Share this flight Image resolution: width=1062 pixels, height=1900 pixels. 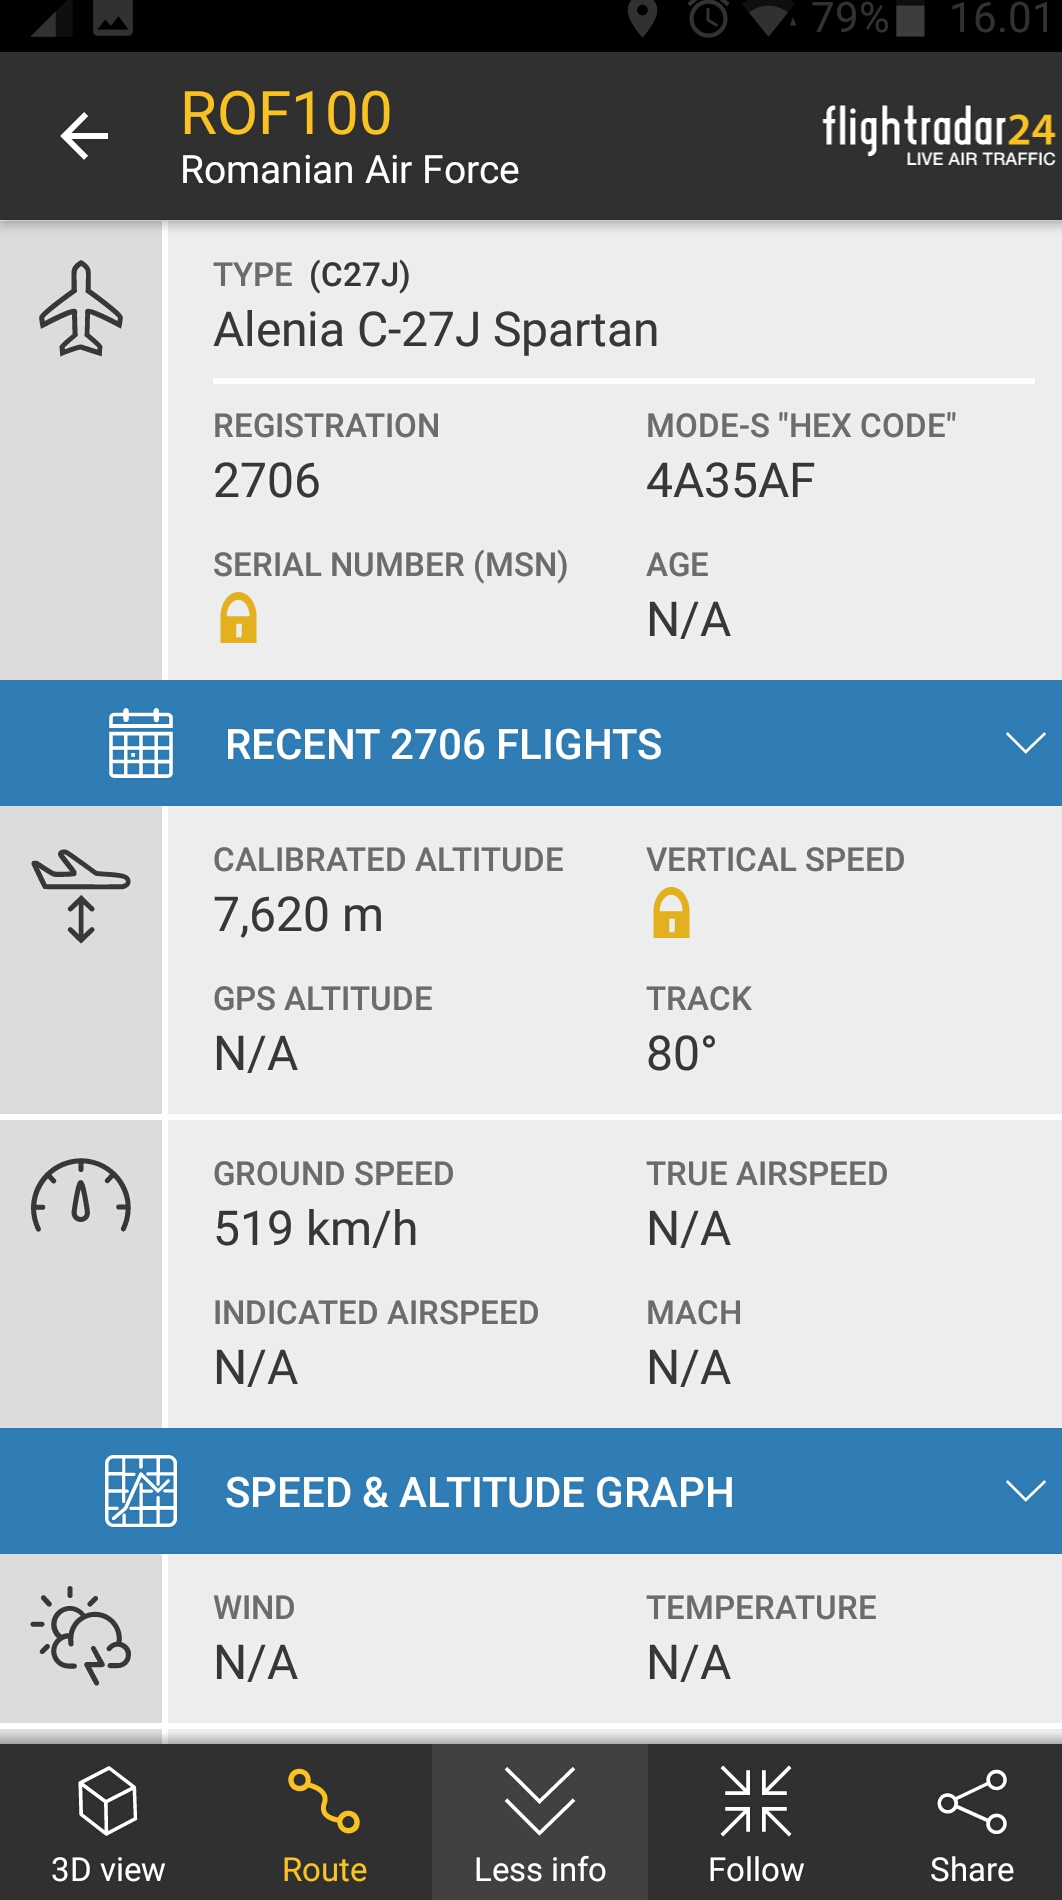coord(972,1823)
